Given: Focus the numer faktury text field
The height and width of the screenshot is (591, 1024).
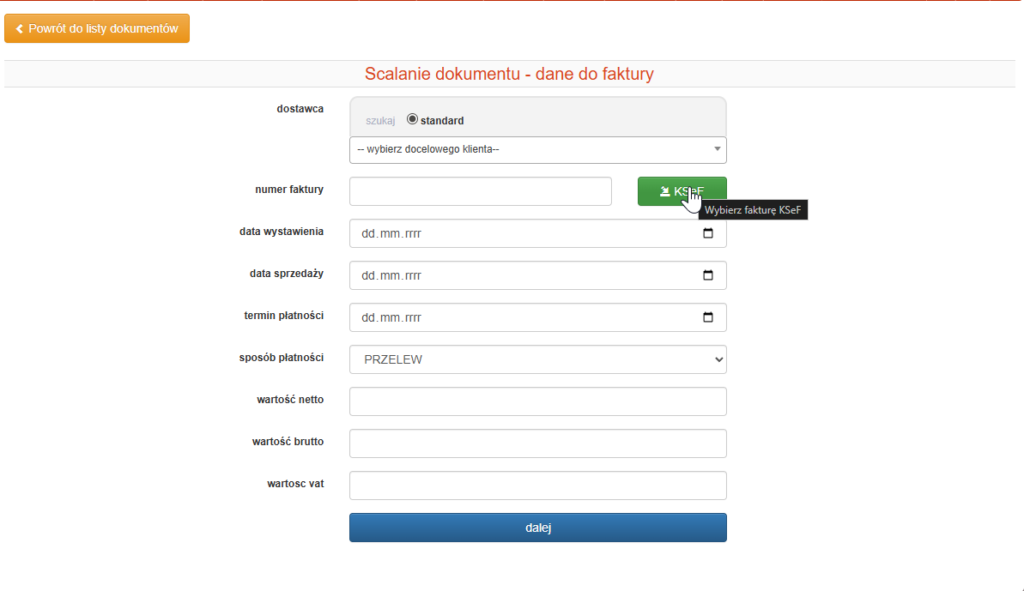Looking at the screenshot, I should [480, 192].
